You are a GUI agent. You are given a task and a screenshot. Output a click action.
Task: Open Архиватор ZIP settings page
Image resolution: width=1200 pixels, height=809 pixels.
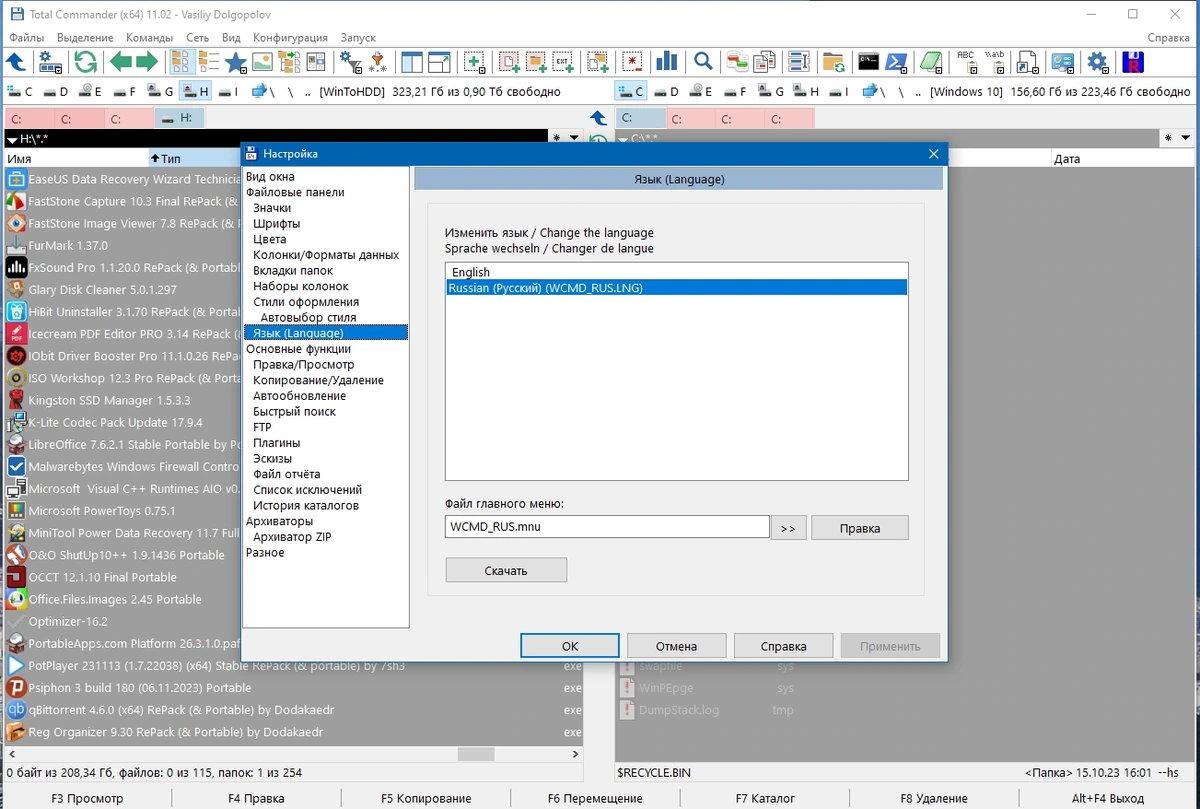coord(292,537)
